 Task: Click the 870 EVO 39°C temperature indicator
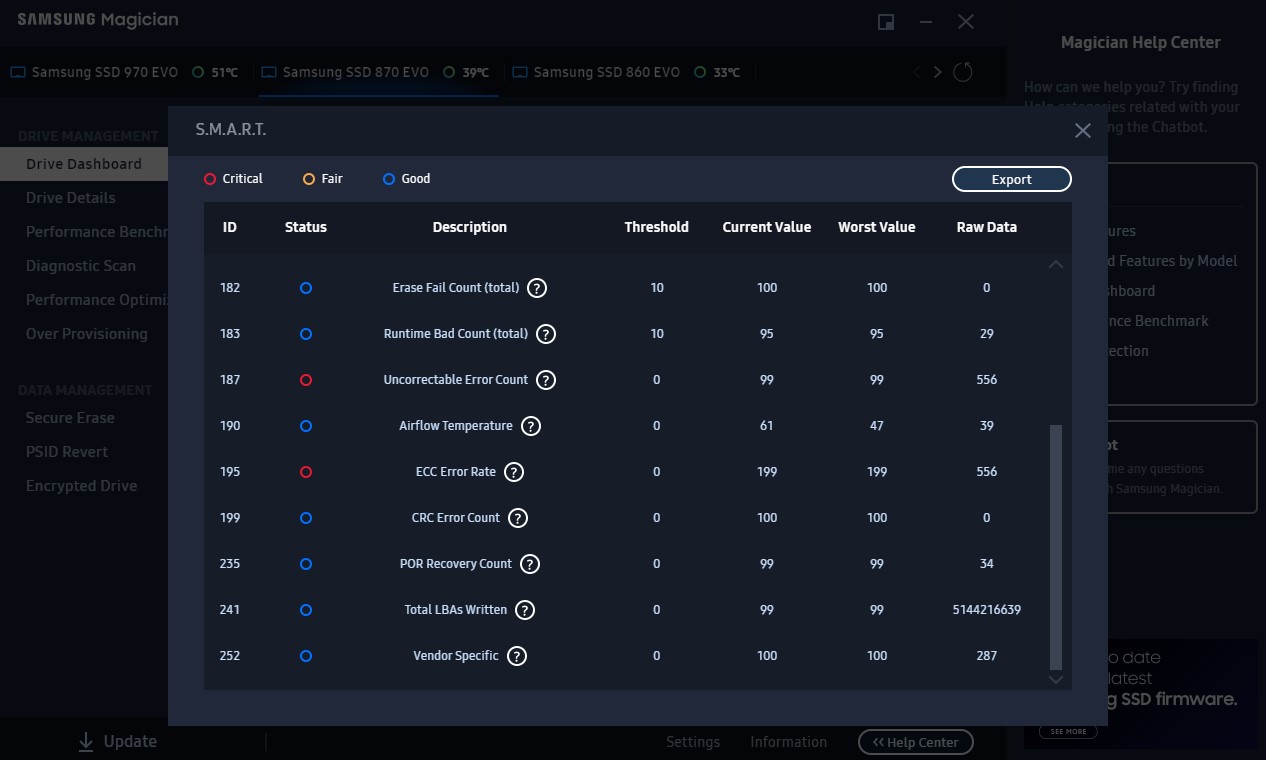466,72
